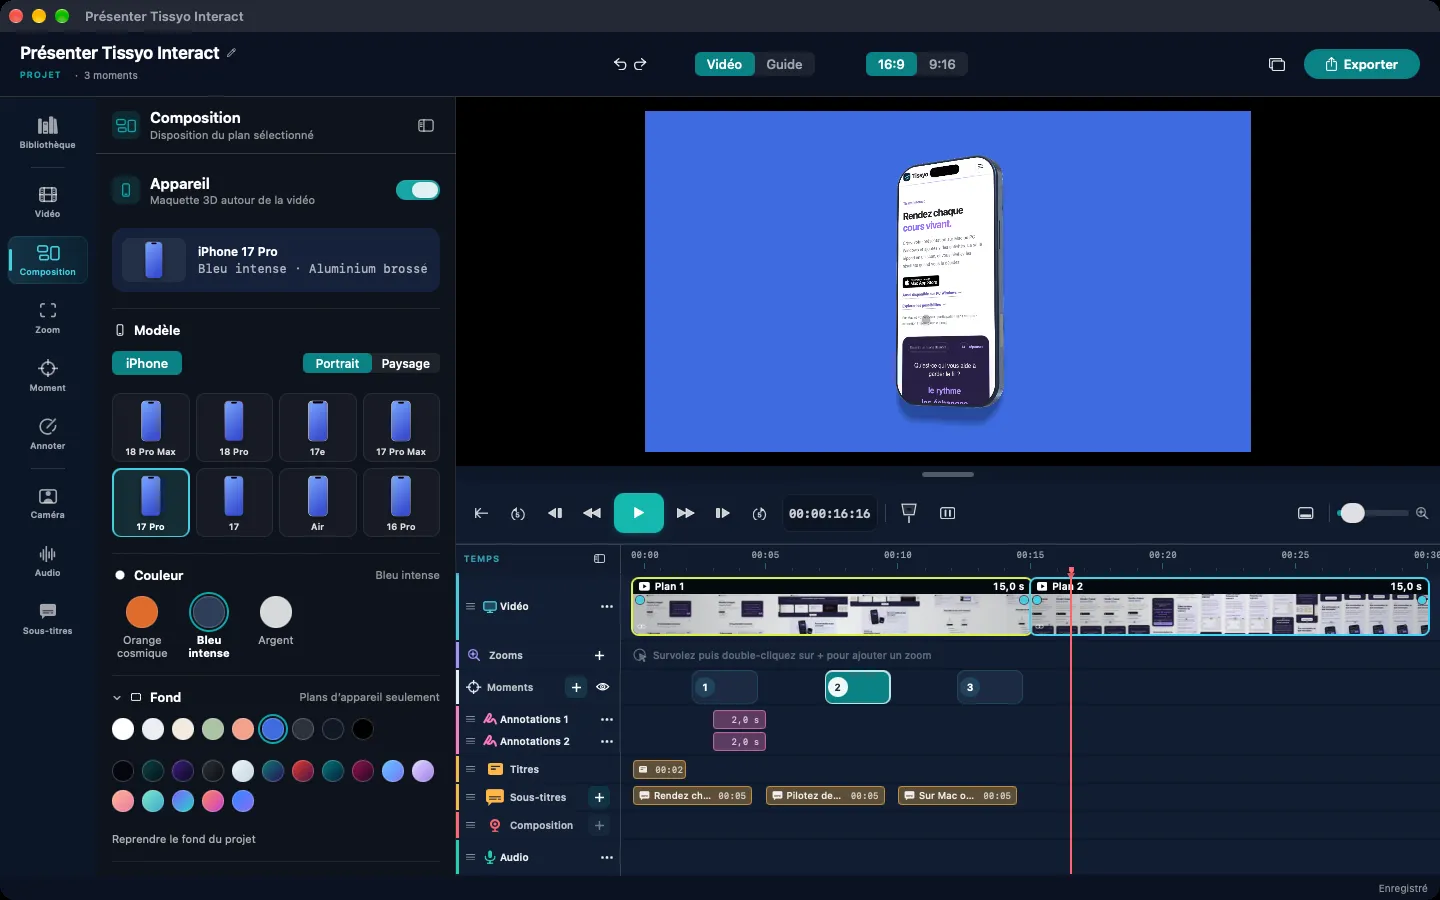The height and width of the screenshot is (900, 1440).
Task: Add a new zoom on Zooms track
Action: (x=600, y=655)
